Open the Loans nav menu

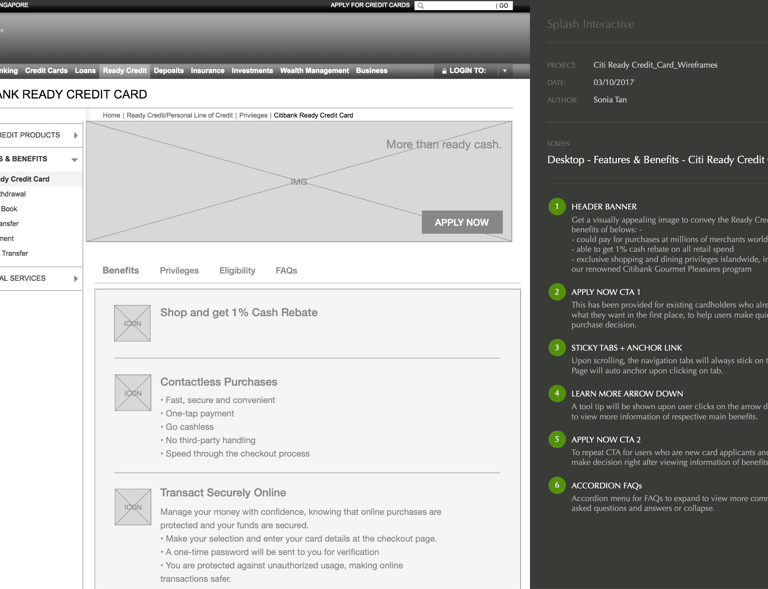85,71
